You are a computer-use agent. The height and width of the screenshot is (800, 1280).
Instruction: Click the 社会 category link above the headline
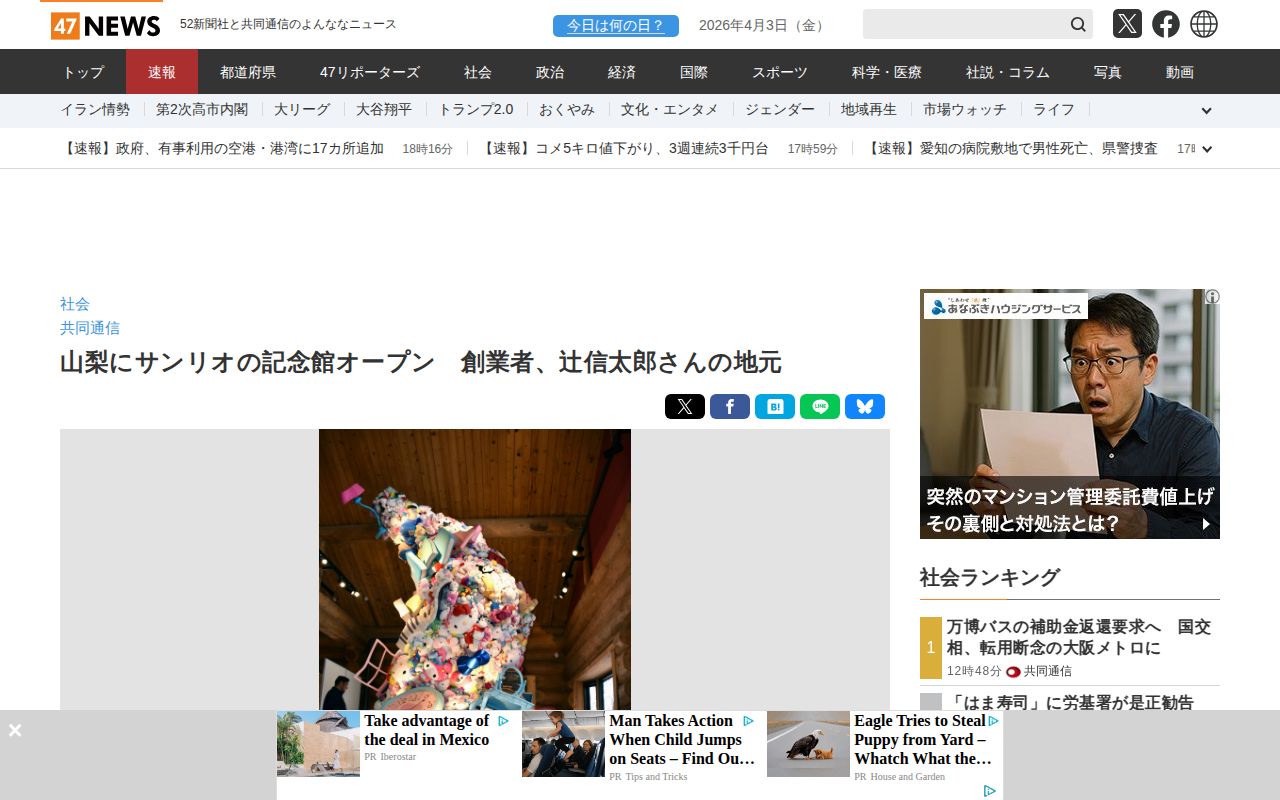click(x=75, y=304)
